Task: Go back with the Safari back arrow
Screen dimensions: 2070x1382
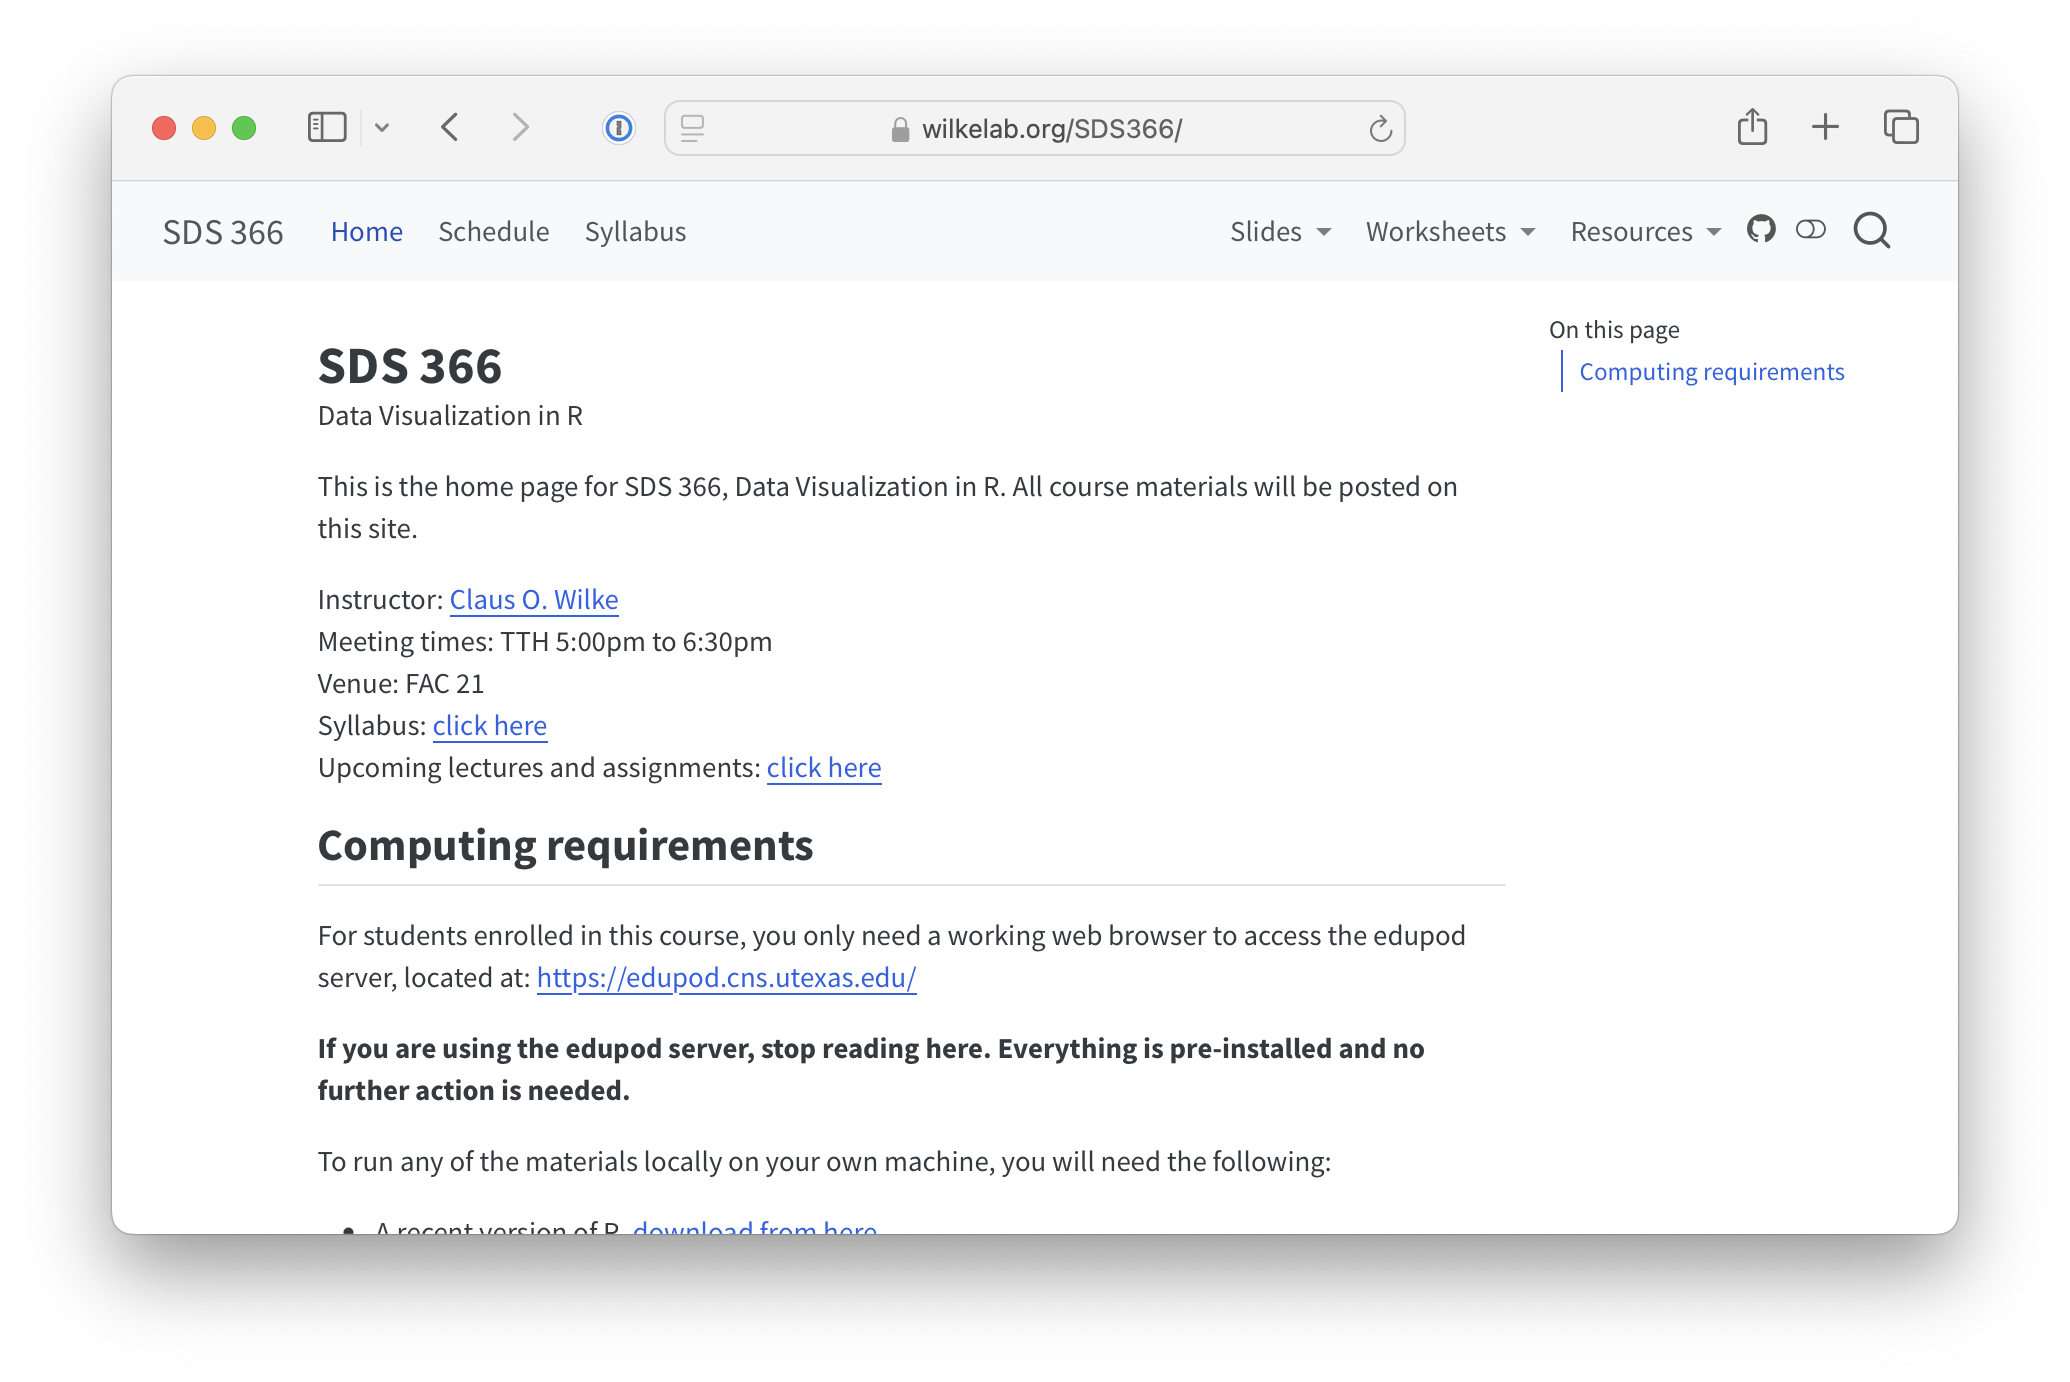Action: pos(450,127)
